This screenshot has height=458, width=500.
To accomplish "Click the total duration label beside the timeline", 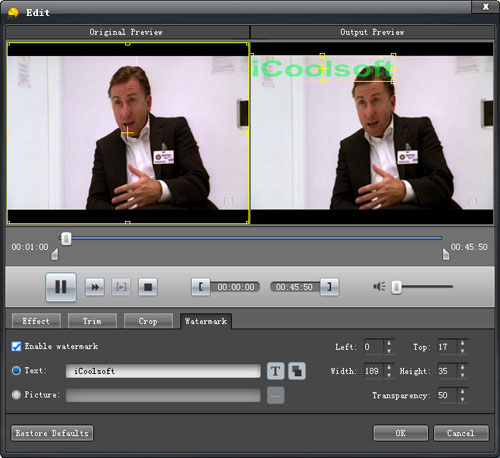I will pyautogui.click(x=469, y=247).
